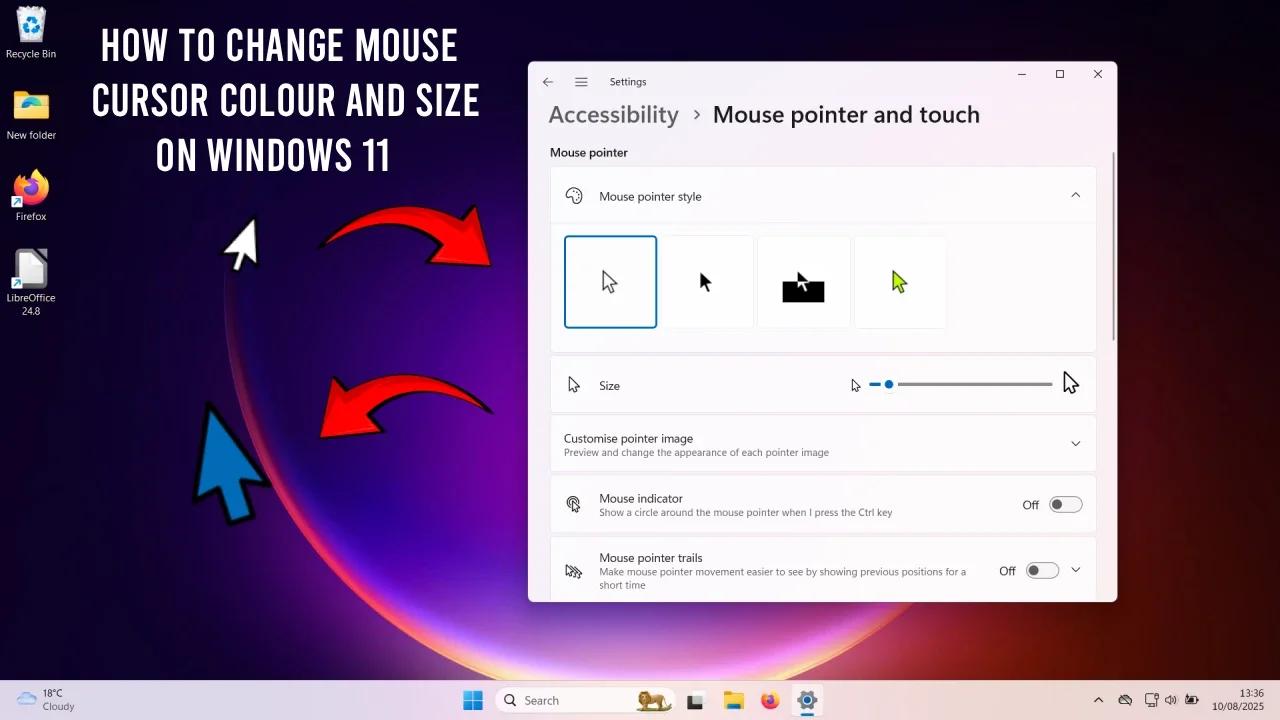Select the Firefox desktop shortcut
This screenshot has height=720, width=1280.
tap(31, 196)
